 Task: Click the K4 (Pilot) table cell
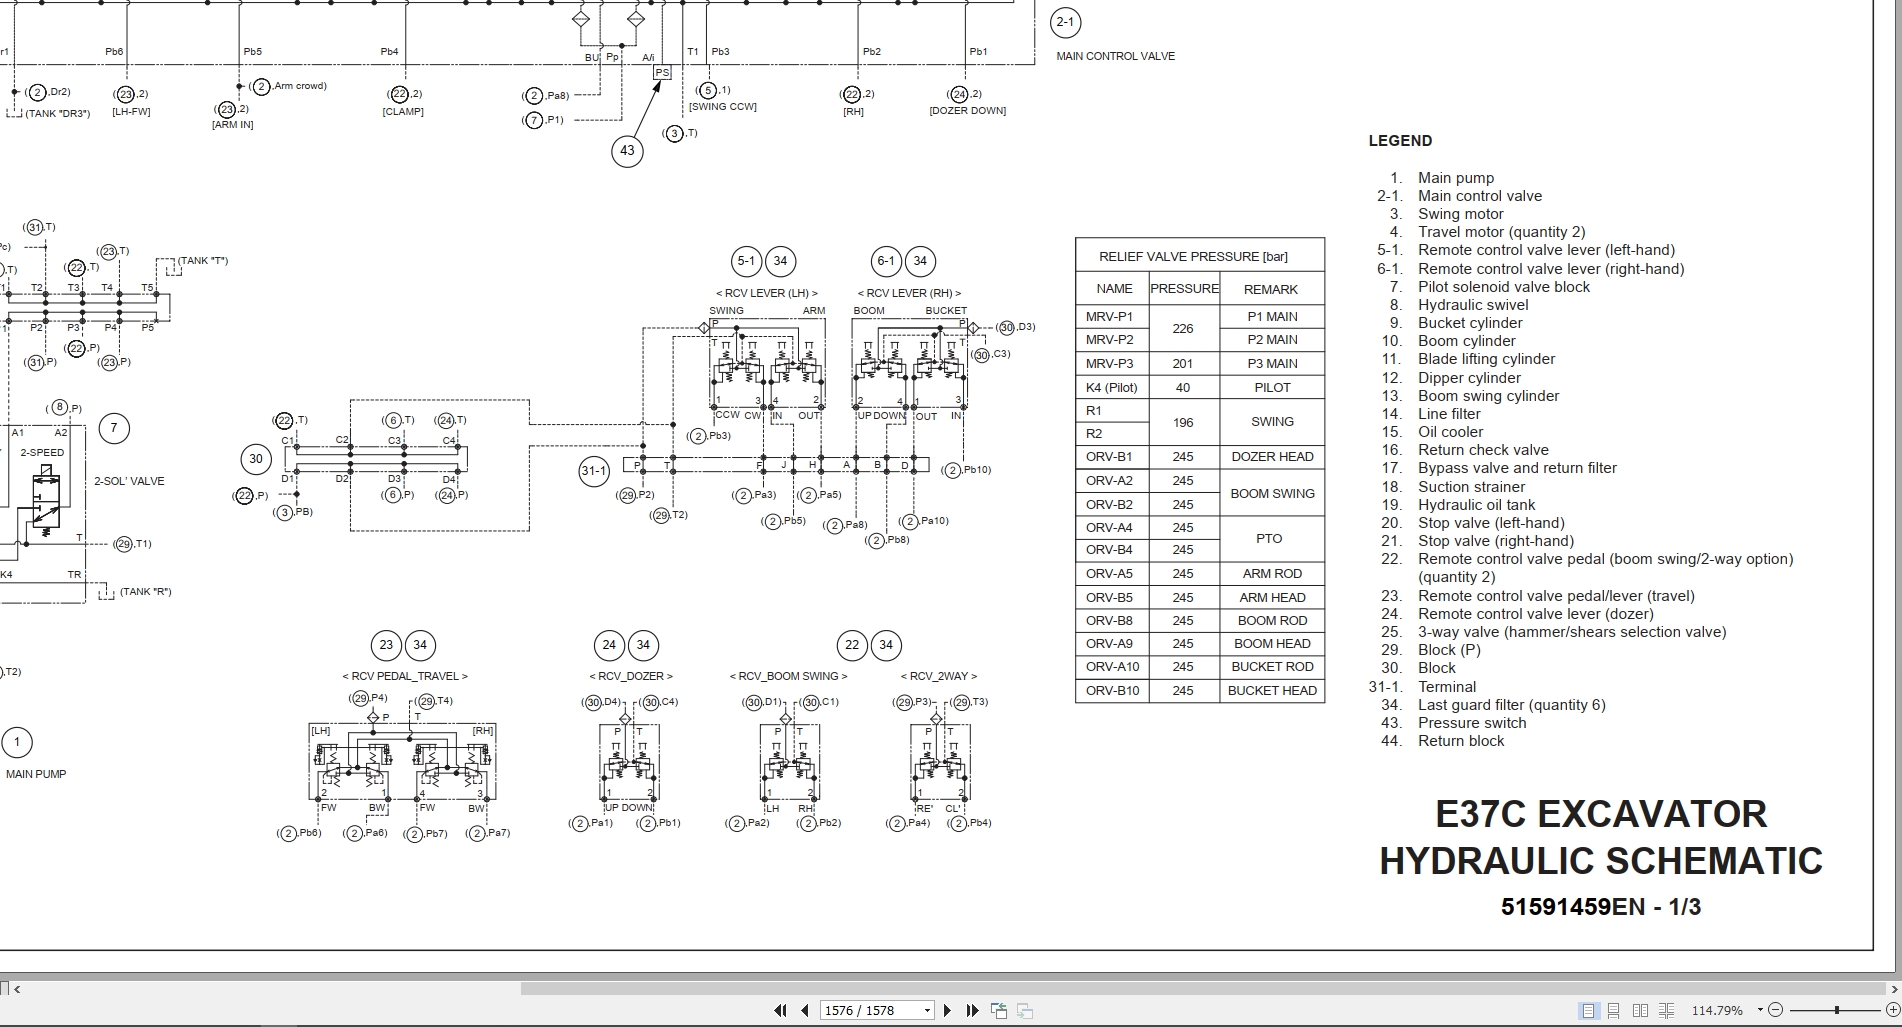1111,387
